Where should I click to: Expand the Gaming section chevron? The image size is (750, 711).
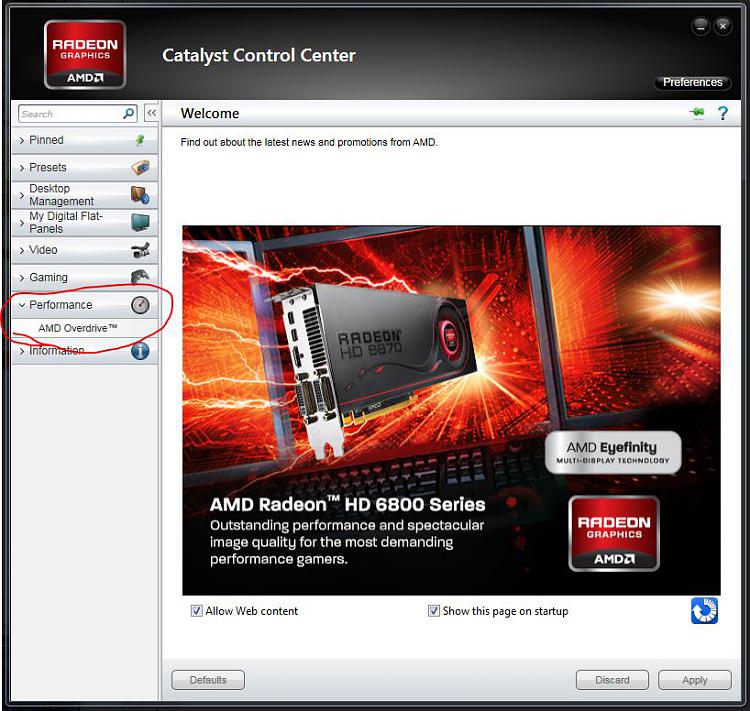coord(22,278)
